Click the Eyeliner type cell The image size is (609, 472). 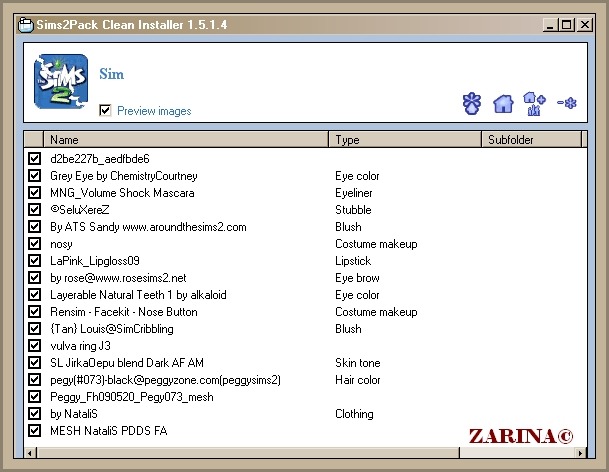click(x=353, y=193)
